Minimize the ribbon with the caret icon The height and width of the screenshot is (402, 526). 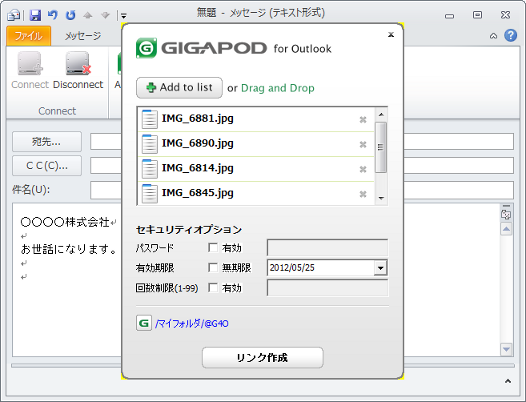coord(493,36)
